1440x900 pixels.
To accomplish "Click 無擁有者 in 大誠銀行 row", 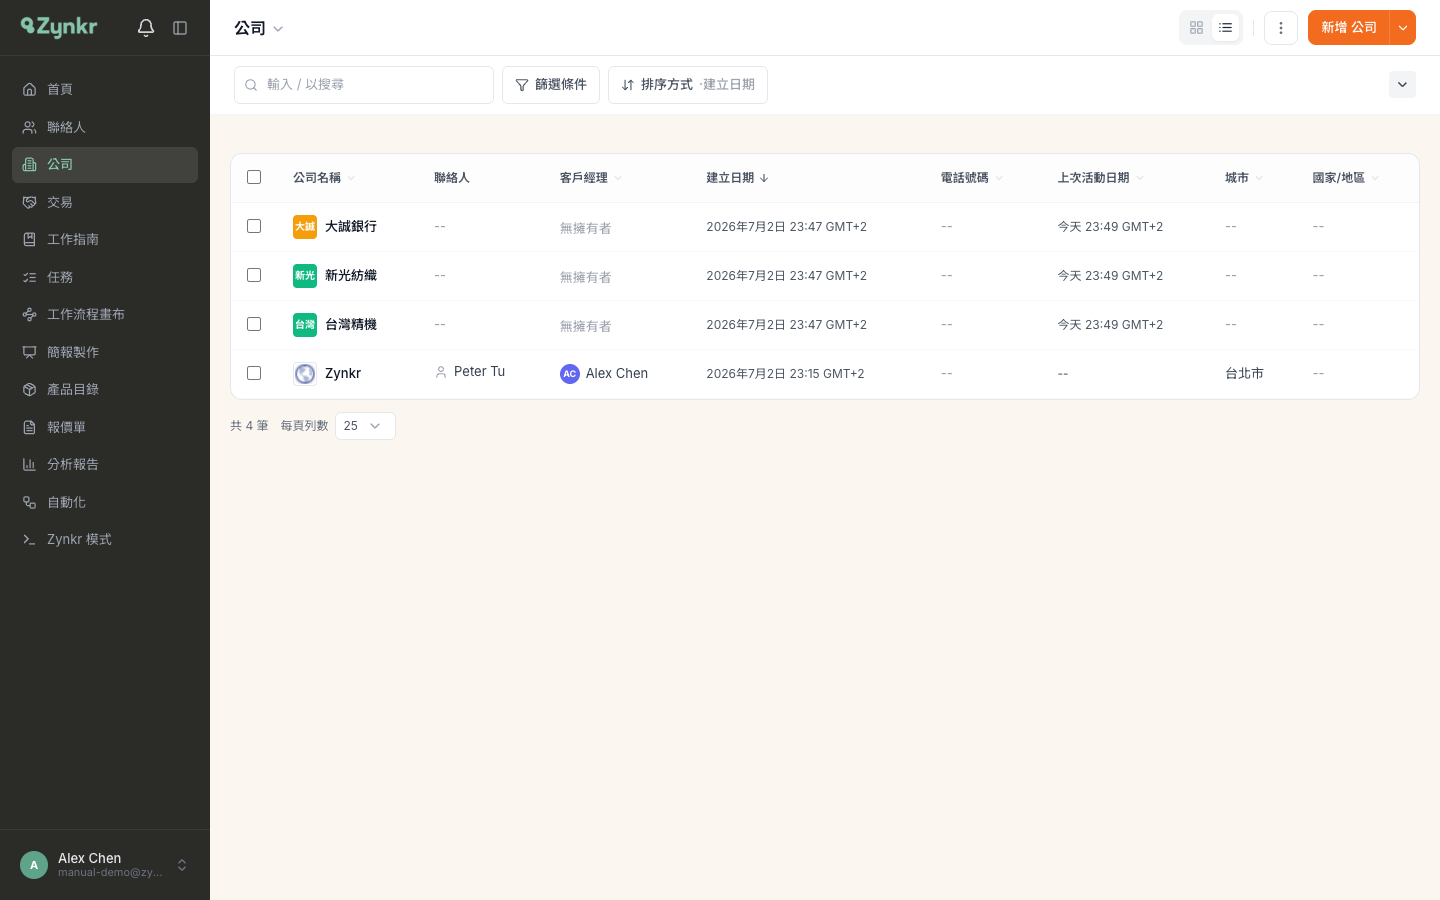I will pyautogui.click(x=586, y=229).
